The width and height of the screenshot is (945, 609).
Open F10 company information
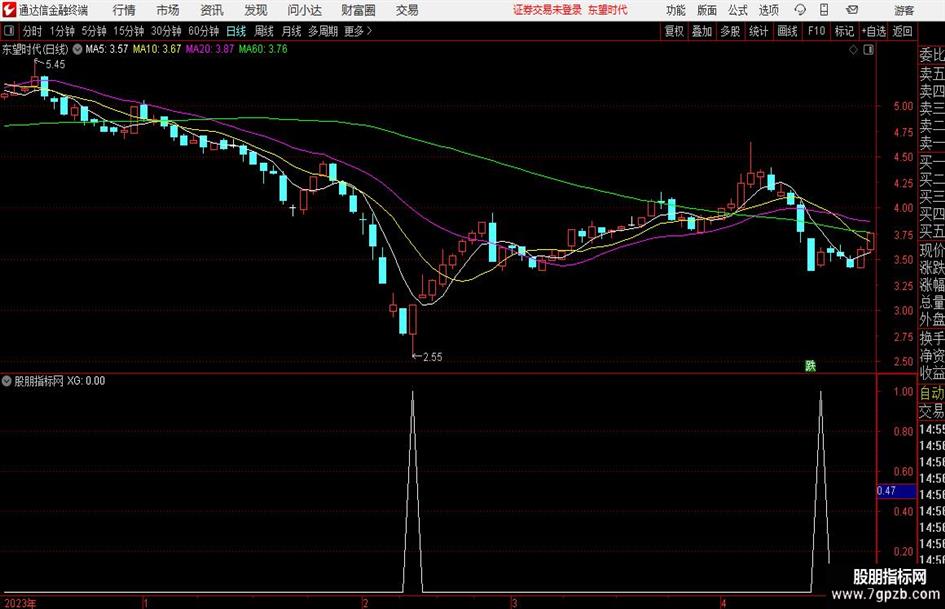click(x=816, y=31)
